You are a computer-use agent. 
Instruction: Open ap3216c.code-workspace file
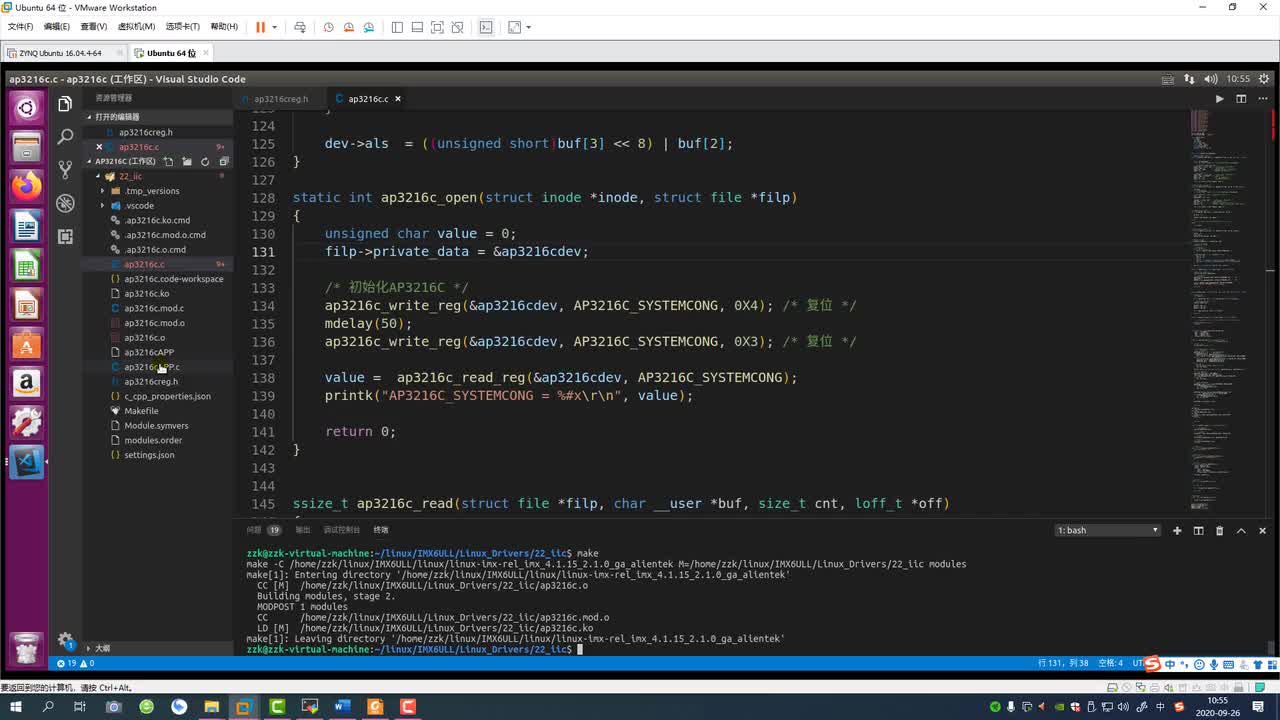173,279
